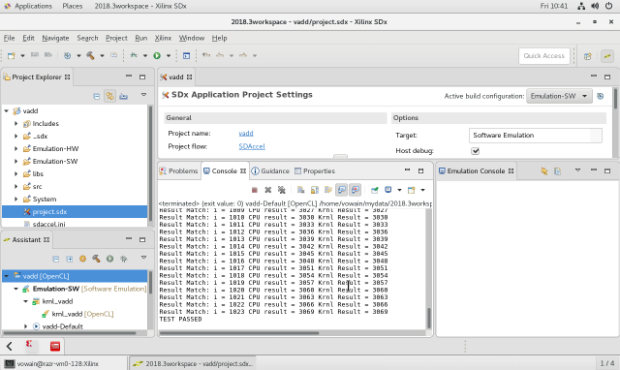Open the Open Console dropdown arrow
The width and height of the screenshot is (620, 370).
[x=423, y=191]
